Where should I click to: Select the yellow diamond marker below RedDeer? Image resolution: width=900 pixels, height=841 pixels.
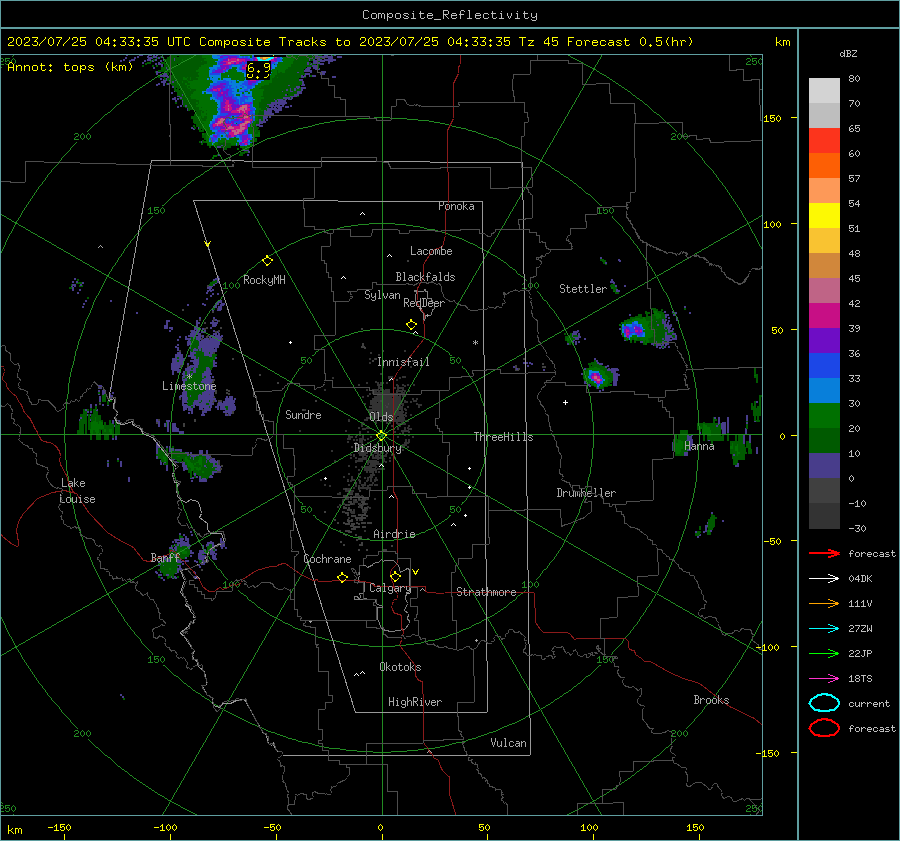click(x=412, y=325)
